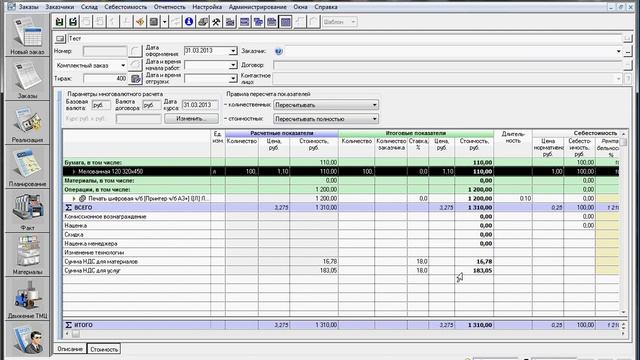Expand the Печать цифровая row
This screenshot has width=640, height=360.
pos(74,199)
